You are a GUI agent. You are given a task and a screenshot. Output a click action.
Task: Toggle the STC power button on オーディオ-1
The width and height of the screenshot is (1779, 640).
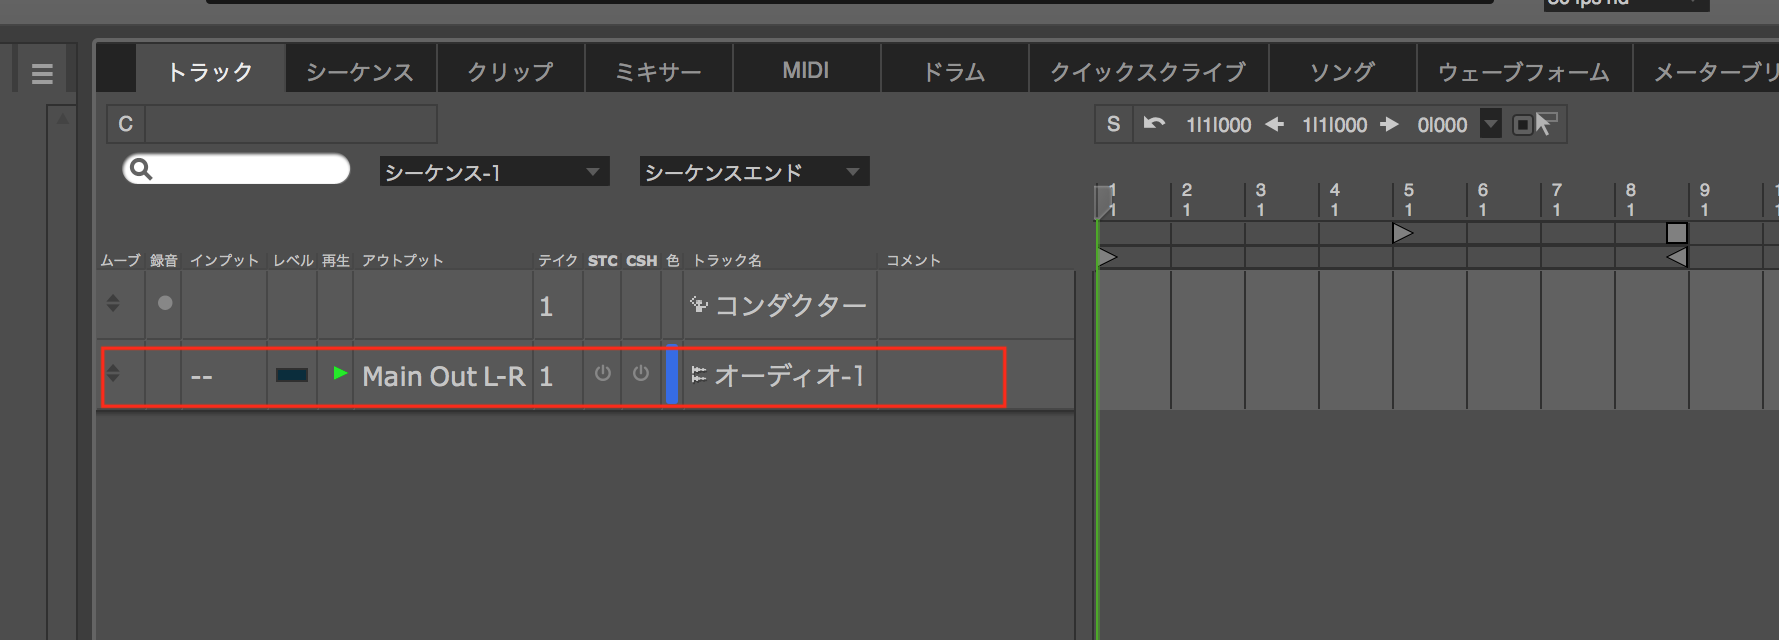[x=602, y=374]
